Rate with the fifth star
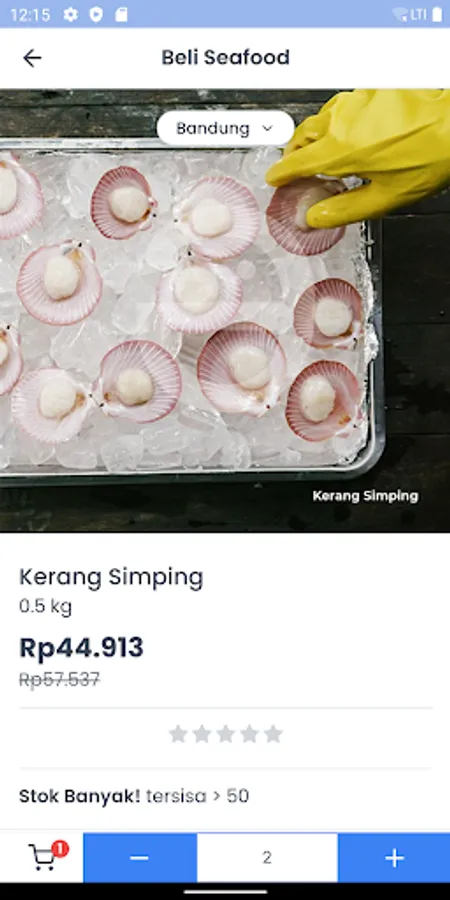Image resolution: width=450 pixels, height=900 pixels. (273, 734)
